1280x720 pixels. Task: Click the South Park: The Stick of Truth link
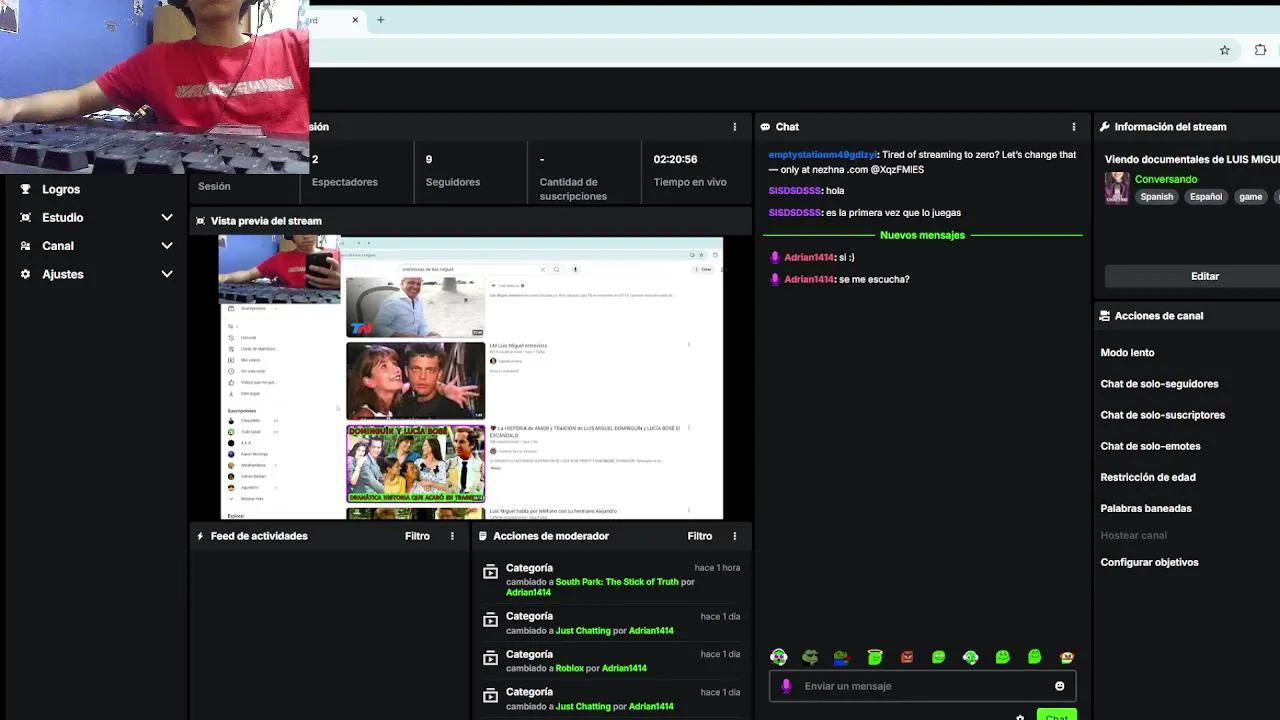click(617, 582)
